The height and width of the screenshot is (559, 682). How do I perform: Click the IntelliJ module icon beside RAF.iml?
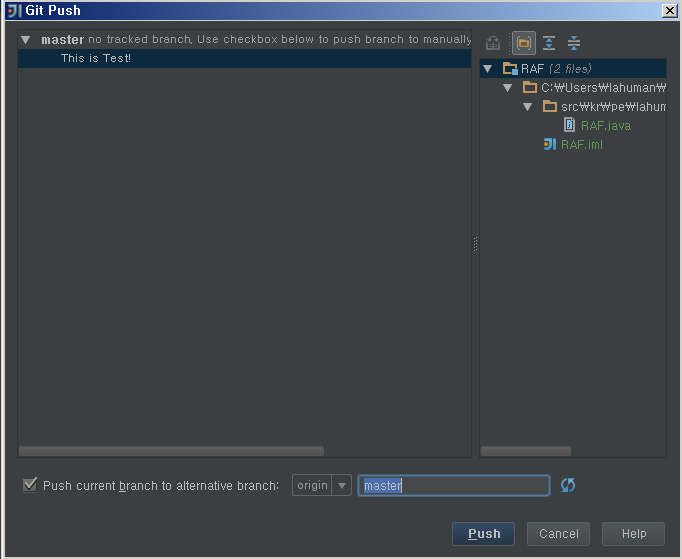point(550,144)
